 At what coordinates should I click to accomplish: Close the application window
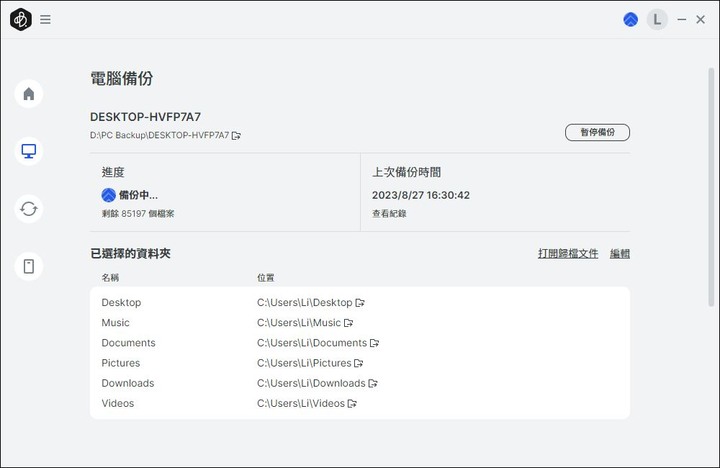700,19
